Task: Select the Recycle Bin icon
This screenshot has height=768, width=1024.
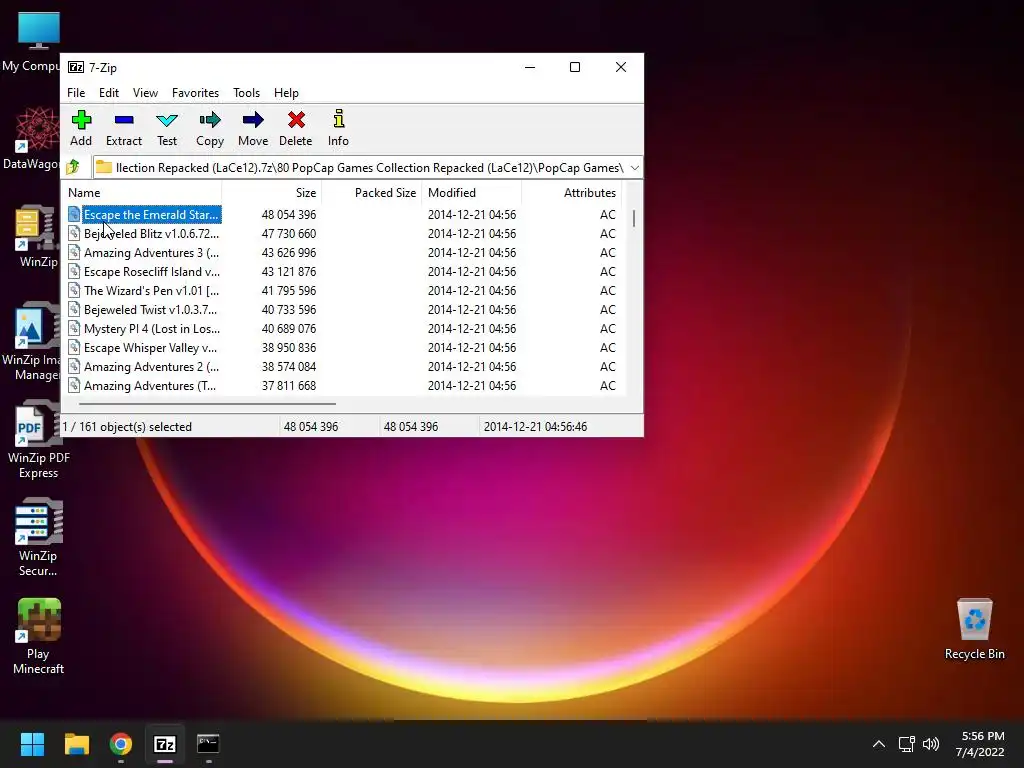Action: tap(974, 630)
